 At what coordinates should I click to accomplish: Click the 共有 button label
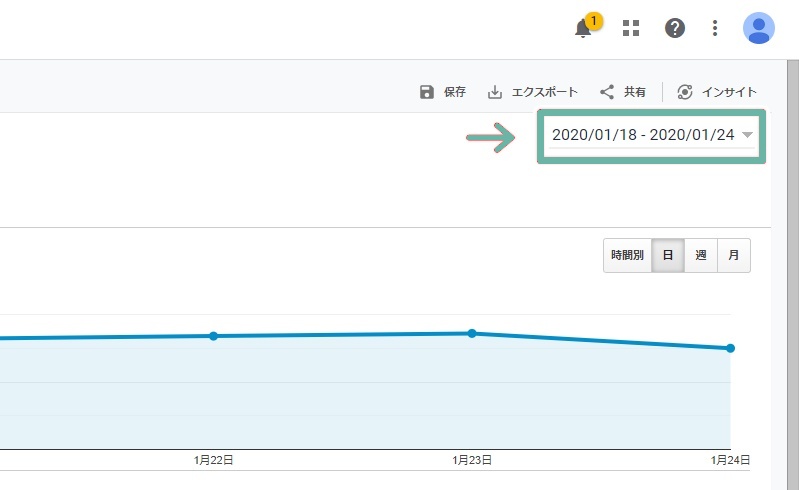(635, 92)
